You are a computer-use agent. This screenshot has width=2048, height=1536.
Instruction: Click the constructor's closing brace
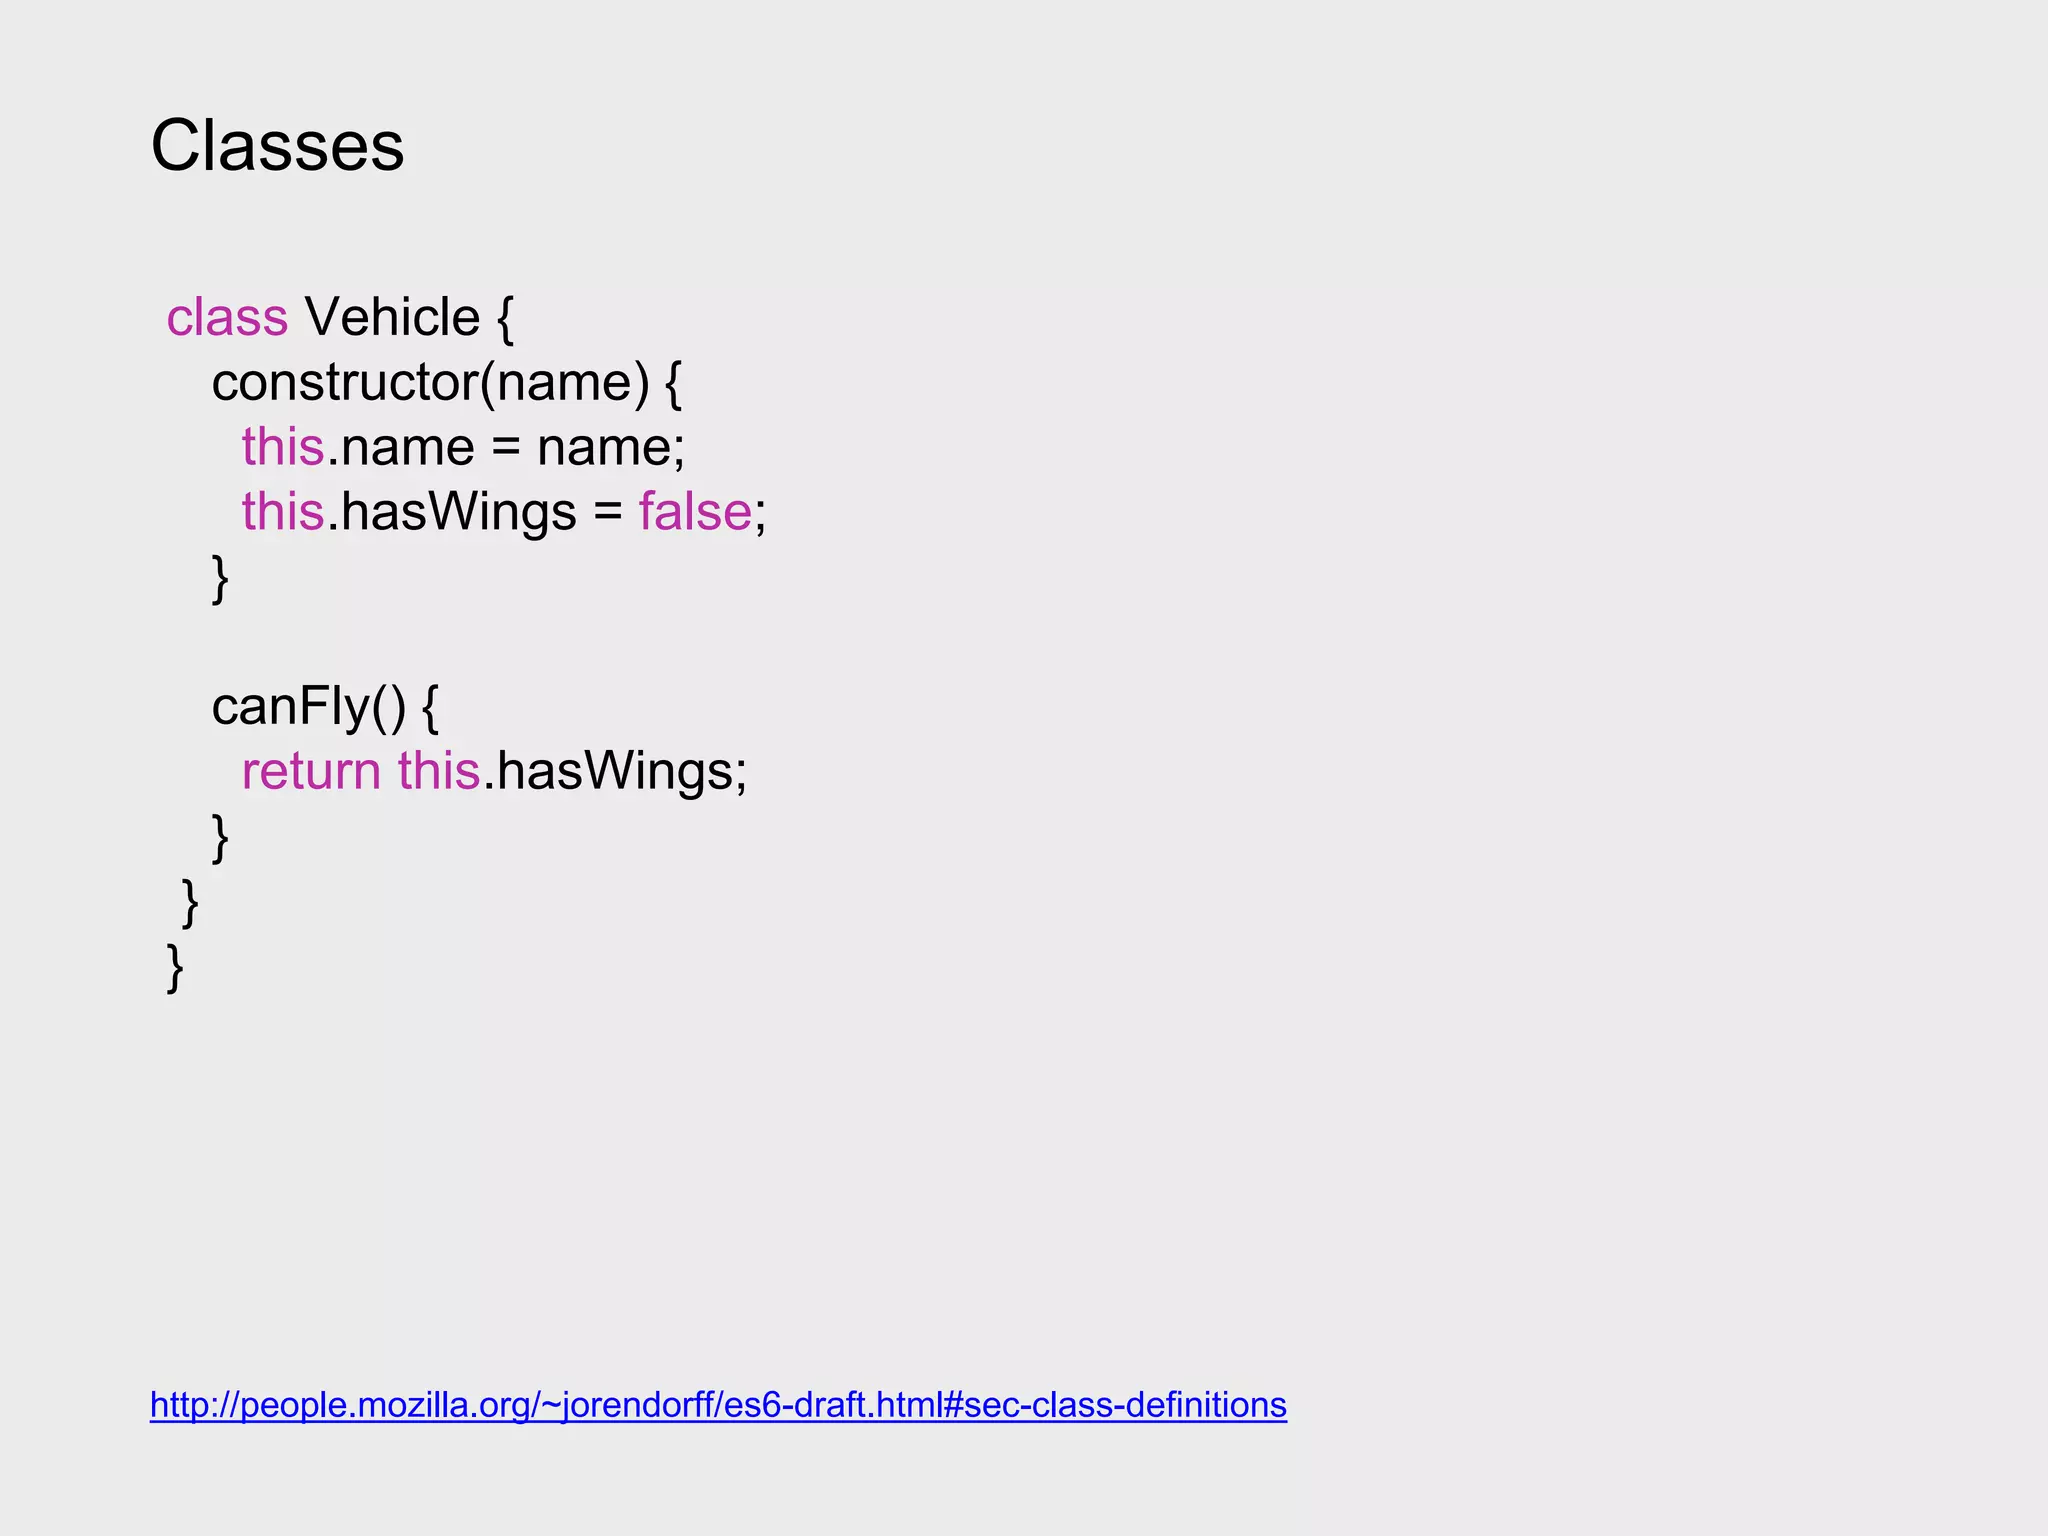pyautogui.click(x=220, y=579)
